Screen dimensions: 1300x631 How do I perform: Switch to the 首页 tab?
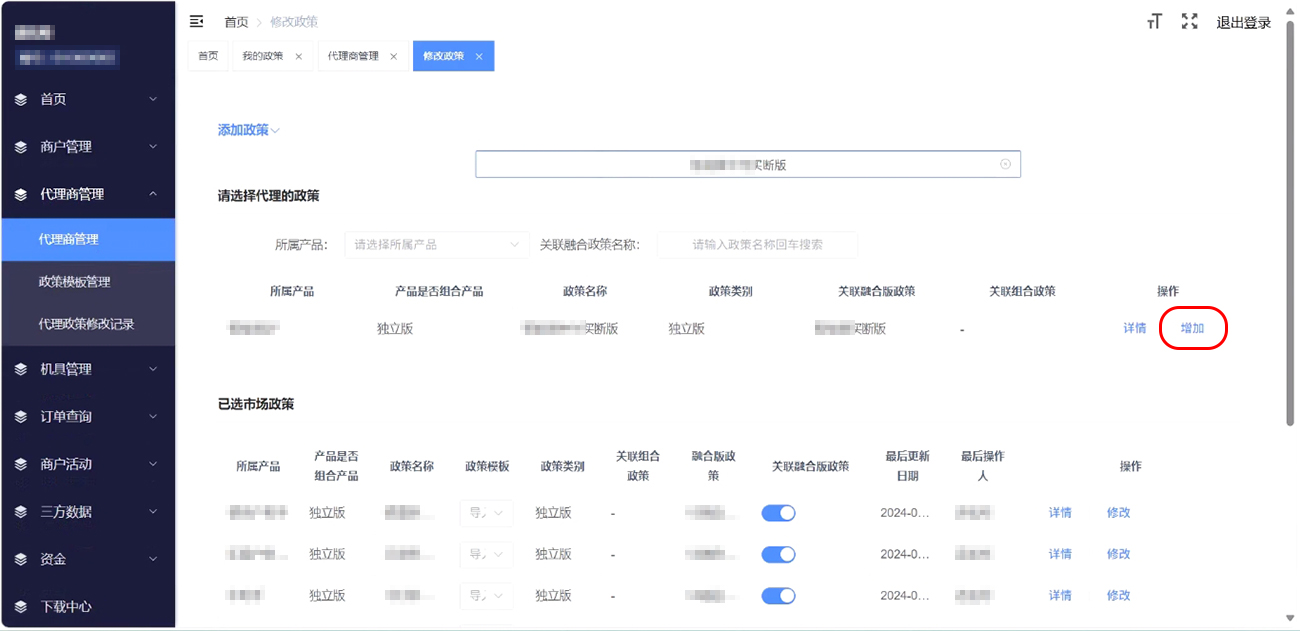coord(208,57)
